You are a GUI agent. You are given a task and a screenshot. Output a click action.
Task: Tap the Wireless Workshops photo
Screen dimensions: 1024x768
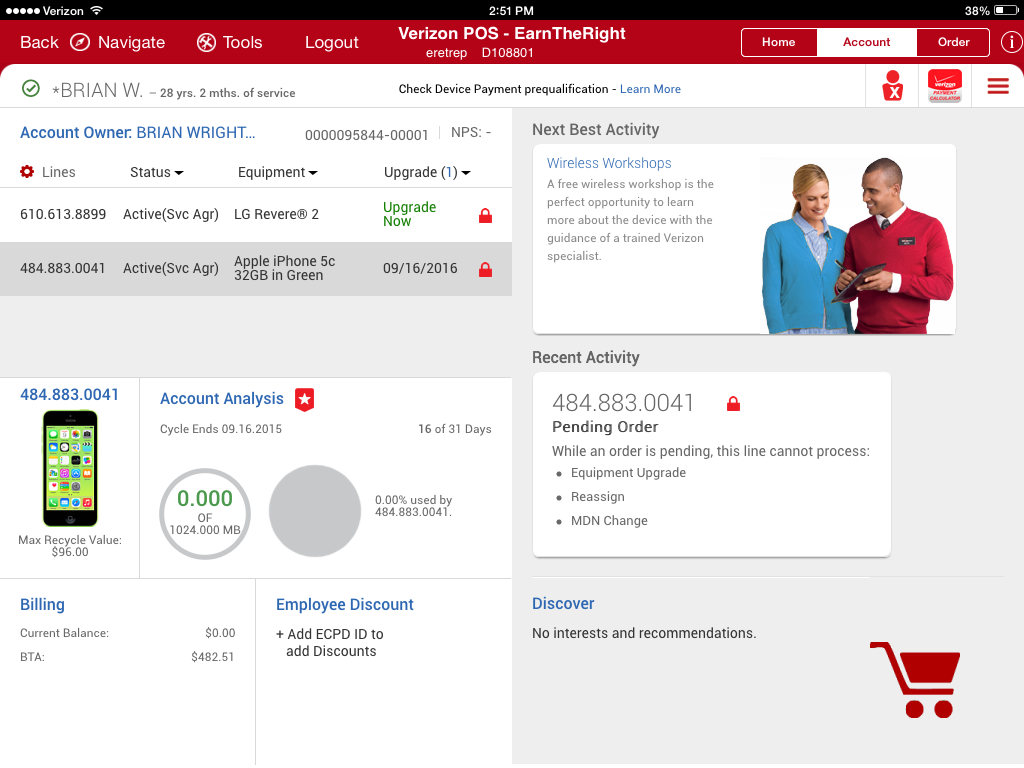click(x=857, y=246)
